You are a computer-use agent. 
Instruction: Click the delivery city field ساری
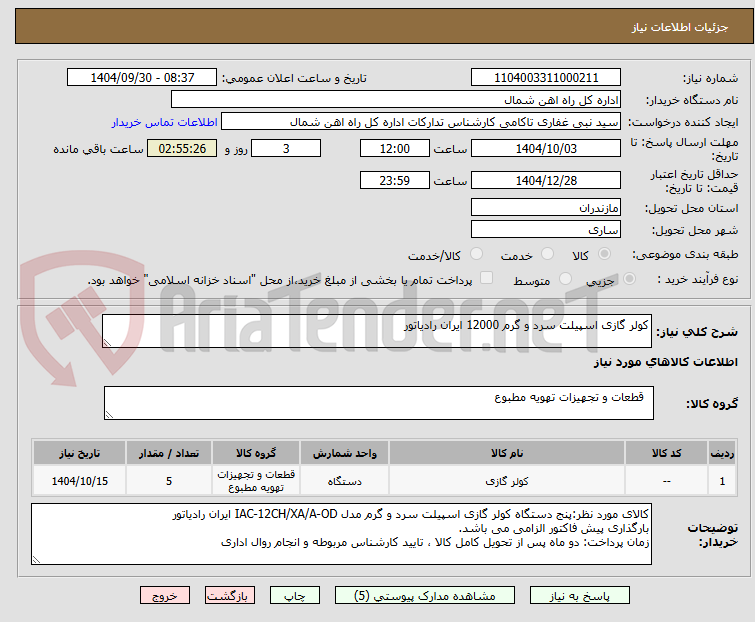click(x=546, y=230)
